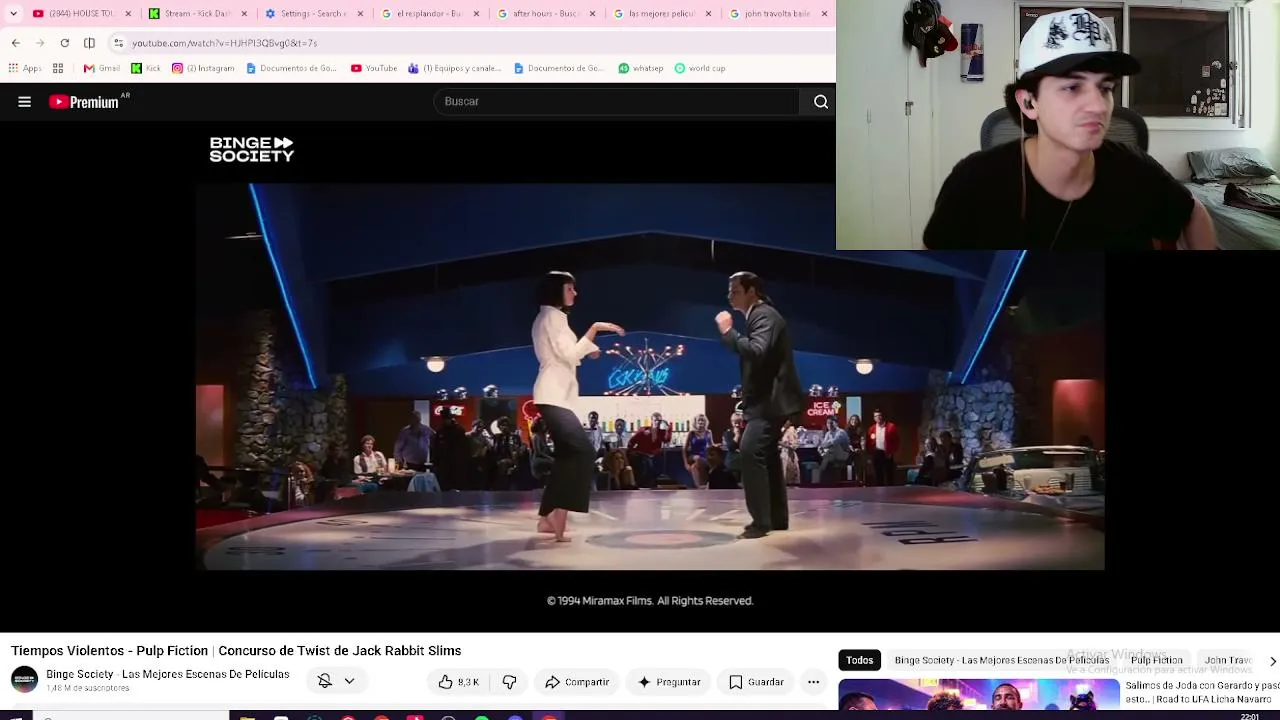This screenshot has height=720, width=1280.
Task: Open the Gmail bookmark
Action: tap(102, 69)
